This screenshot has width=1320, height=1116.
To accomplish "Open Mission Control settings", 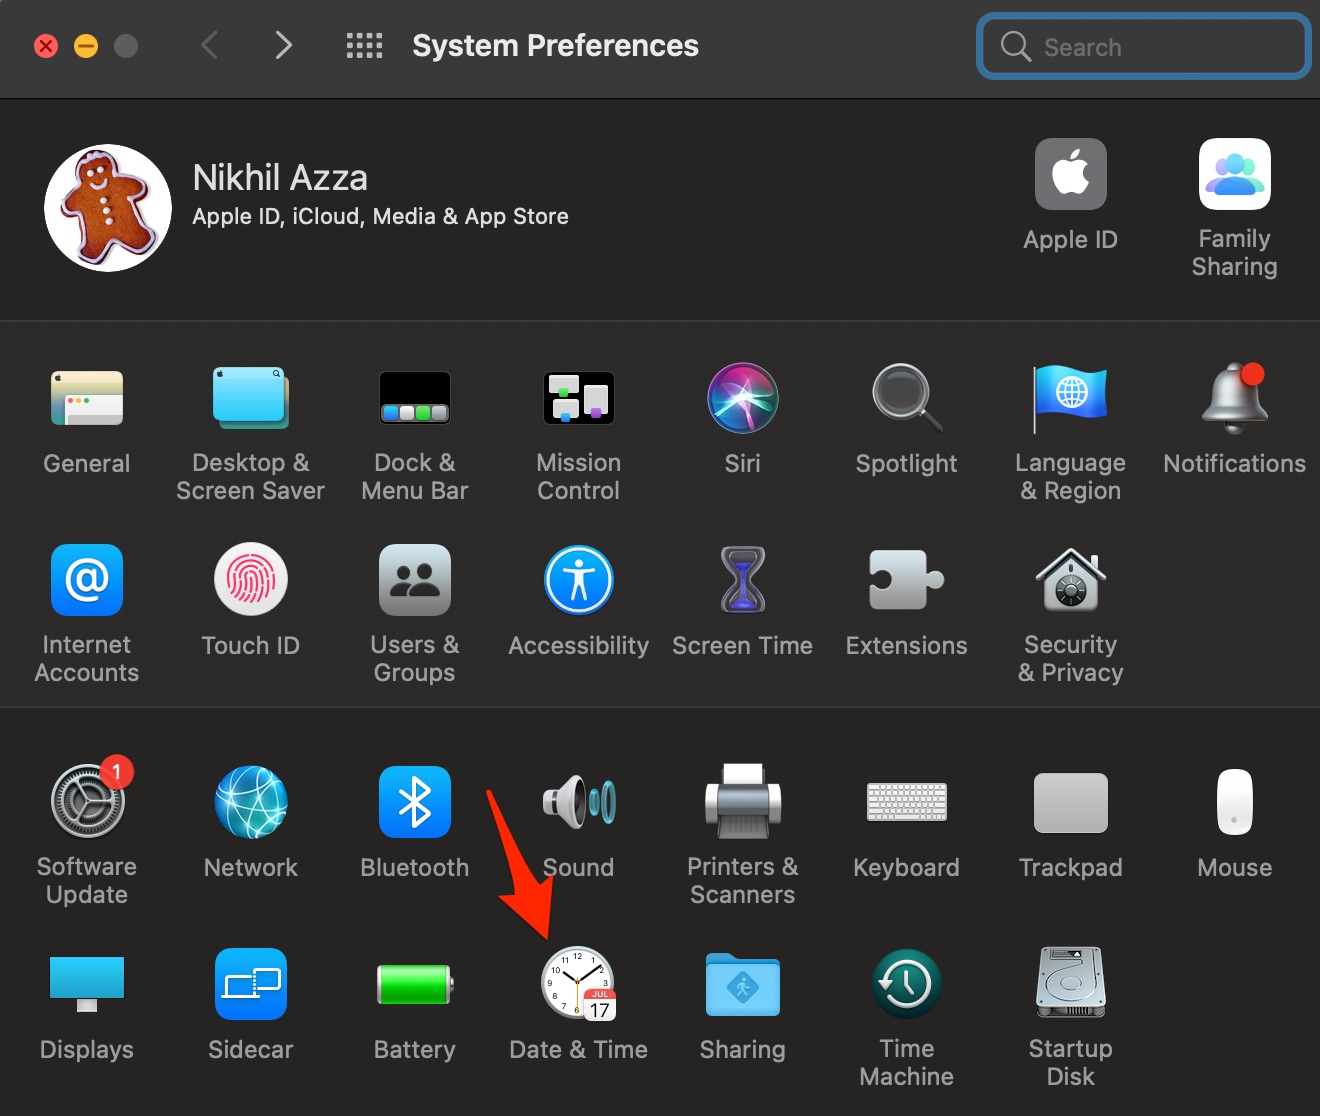I will [578, 398].
